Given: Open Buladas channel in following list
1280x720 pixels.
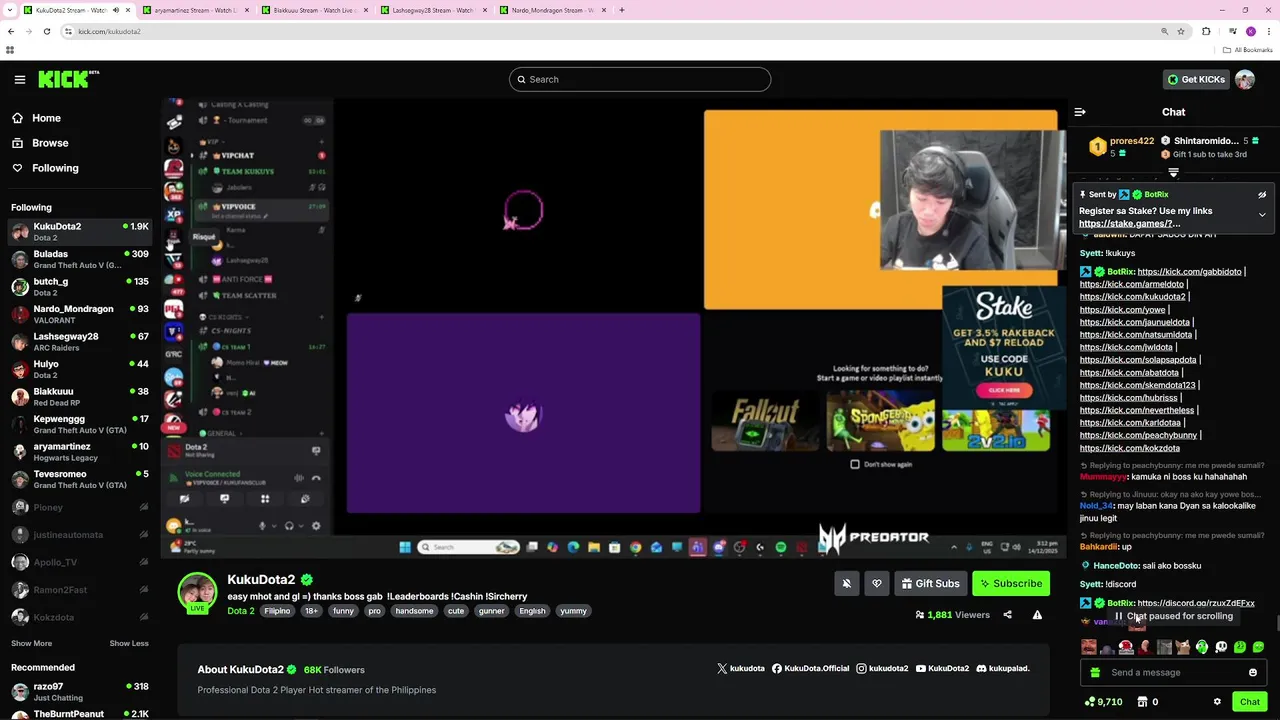Looking at the screenshot, I should pyautogui.click(x=79, y=259).
